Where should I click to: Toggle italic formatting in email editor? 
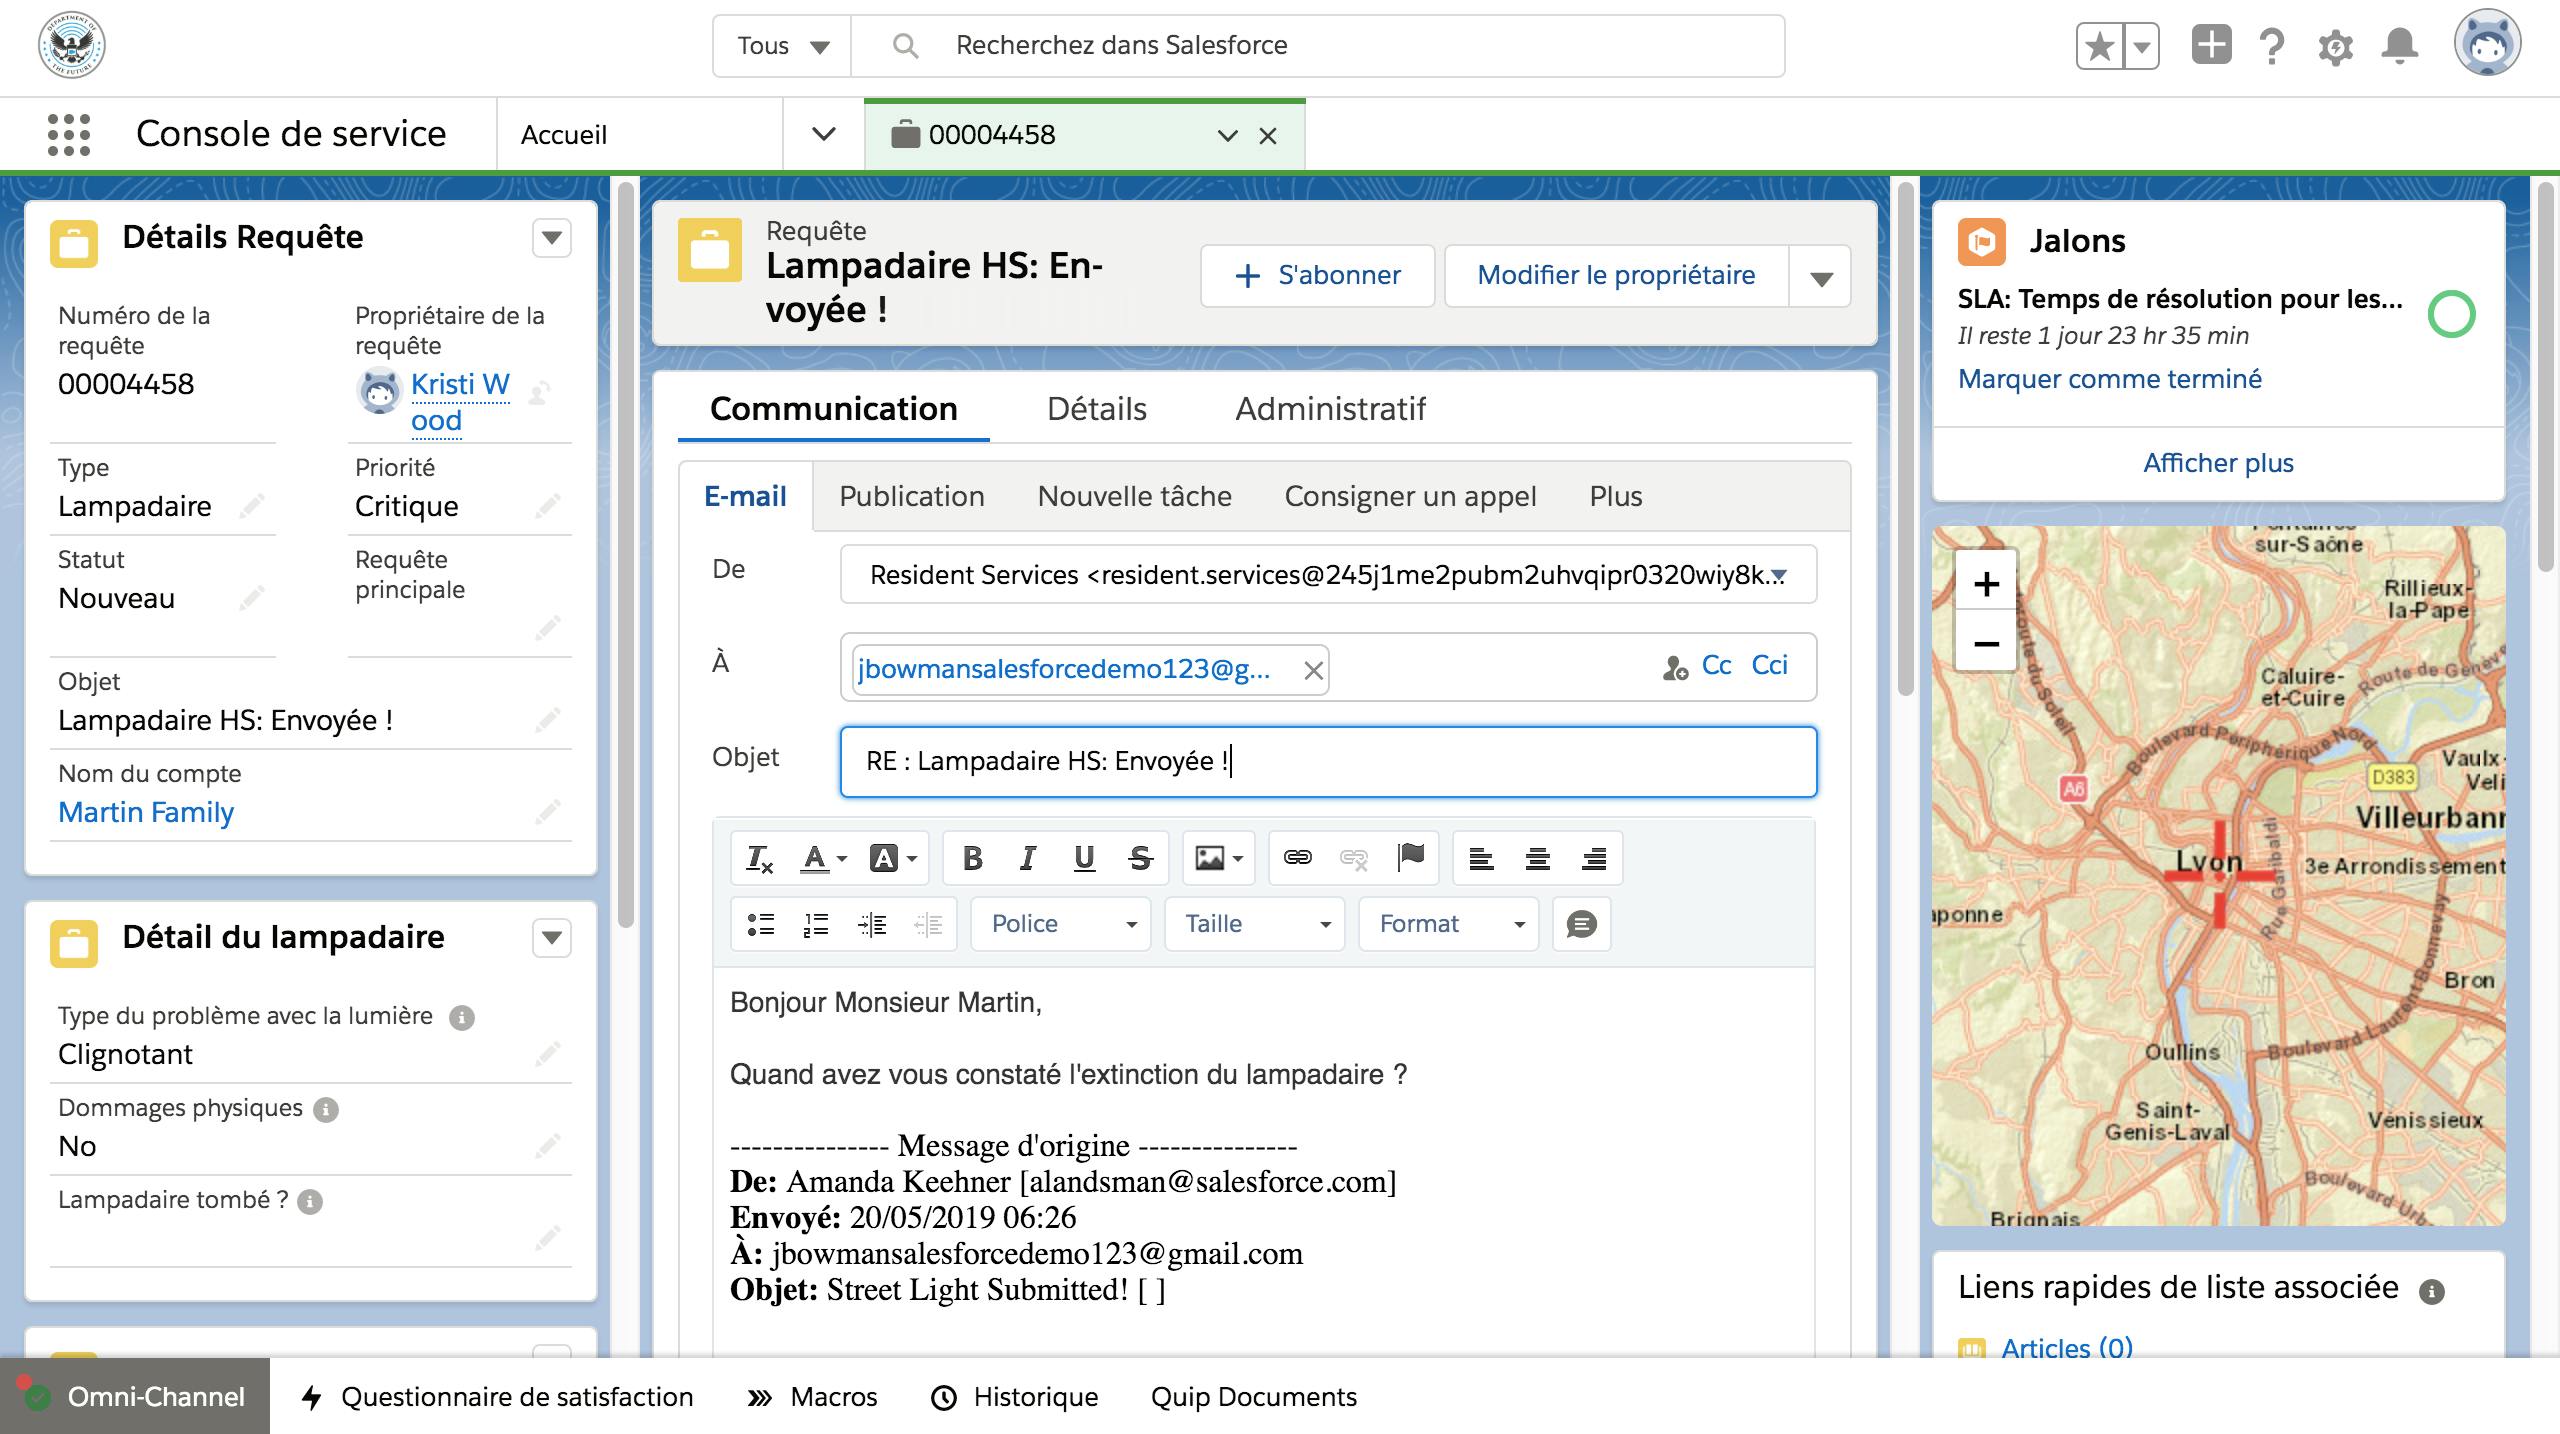(1028, 858)
